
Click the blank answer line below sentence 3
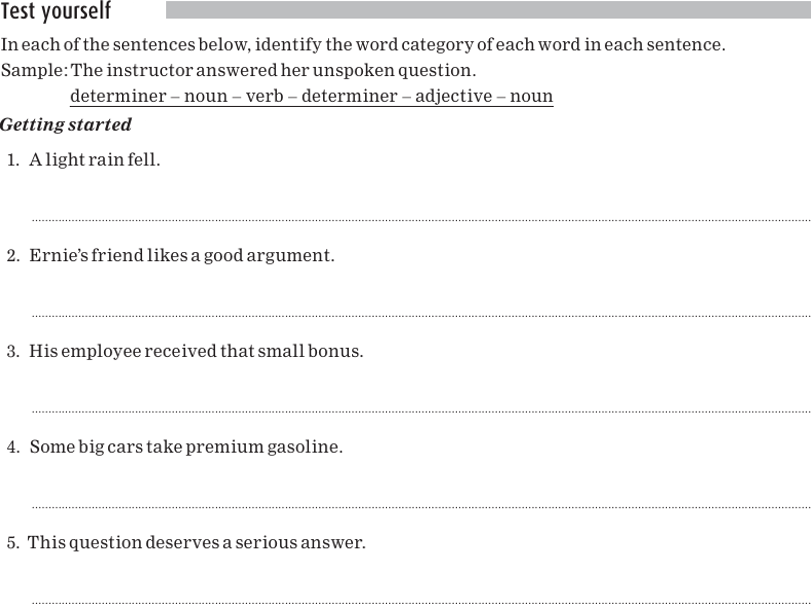(x=420, y=410)
